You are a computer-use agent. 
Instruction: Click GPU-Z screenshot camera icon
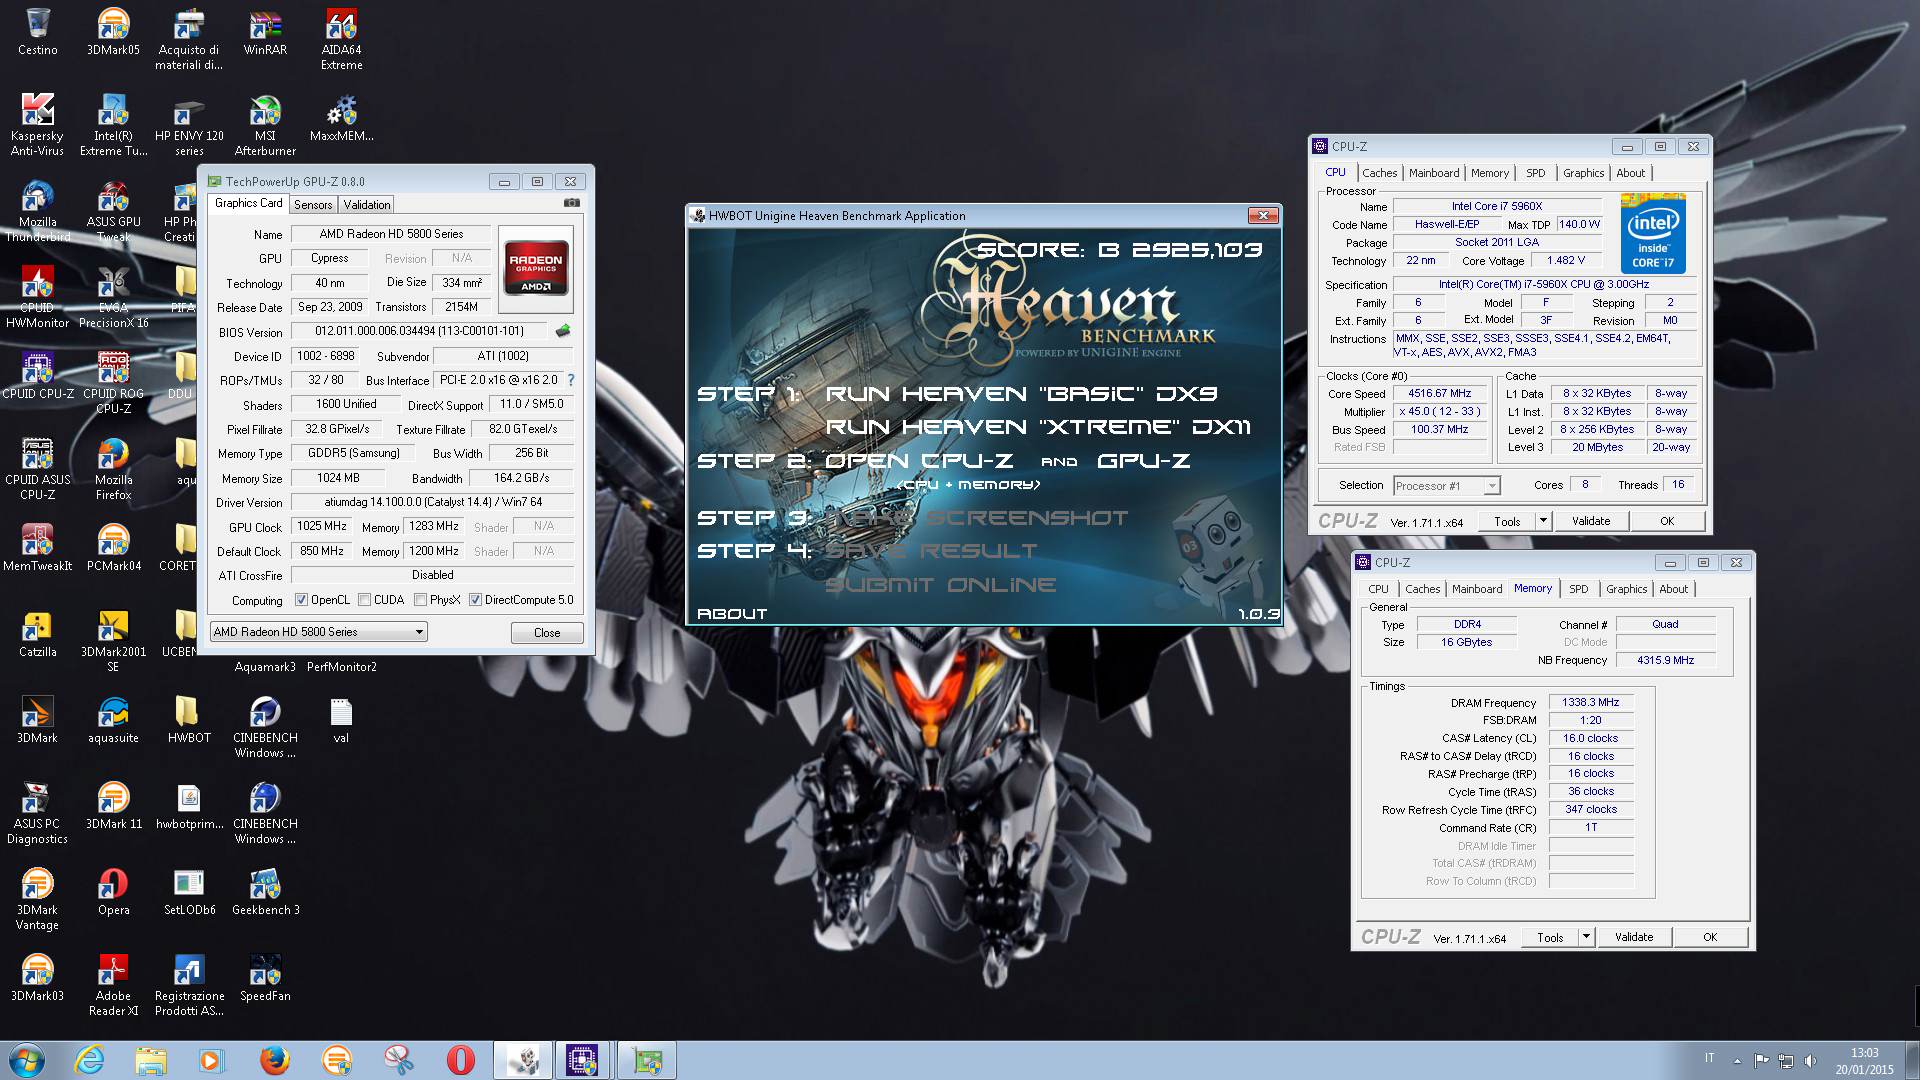point(571,203)
